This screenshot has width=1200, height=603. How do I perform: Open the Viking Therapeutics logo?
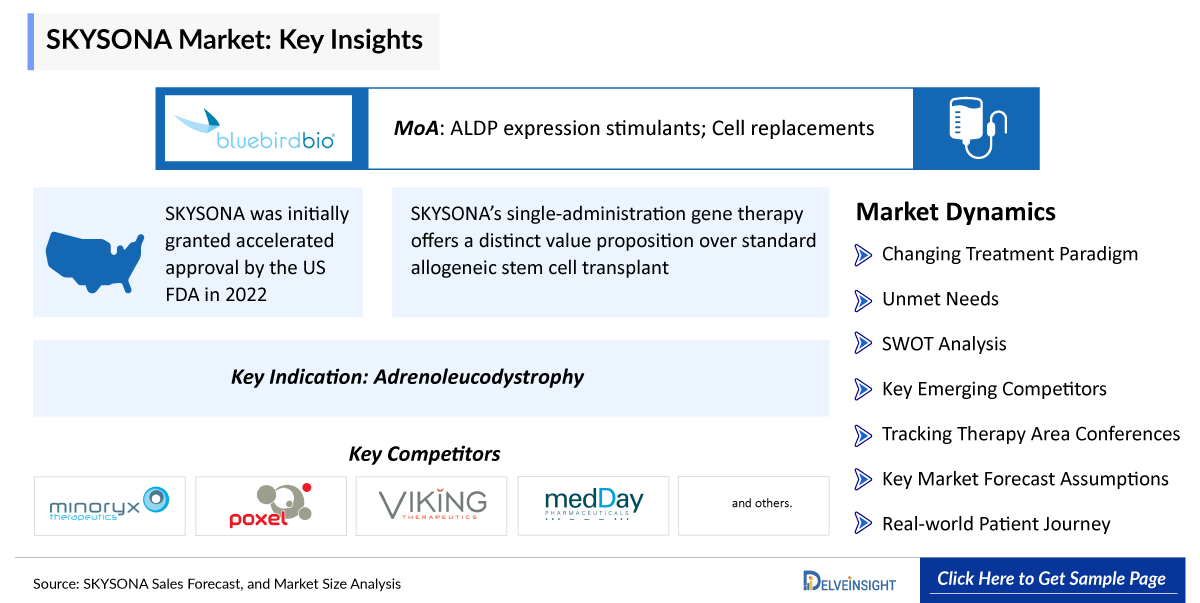(x=432, y=506)
